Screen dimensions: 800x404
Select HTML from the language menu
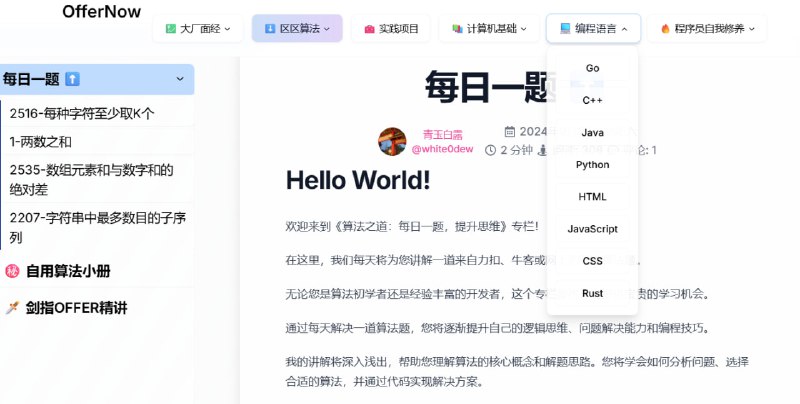(x=592, y=197)
